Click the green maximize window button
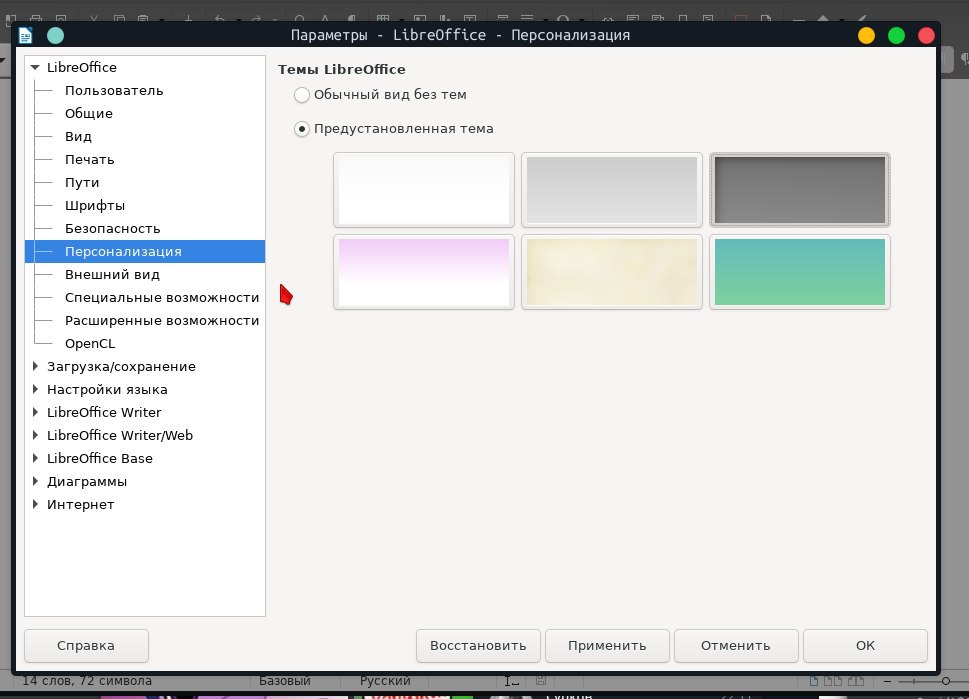This screenshot has height=699, width=969. 896,35
